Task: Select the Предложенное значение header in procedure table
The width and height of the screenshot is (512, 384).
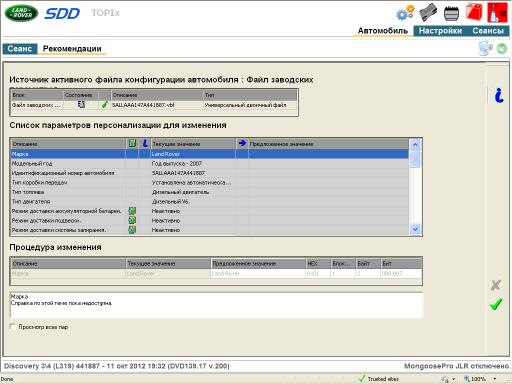Action: pos(258,264)
